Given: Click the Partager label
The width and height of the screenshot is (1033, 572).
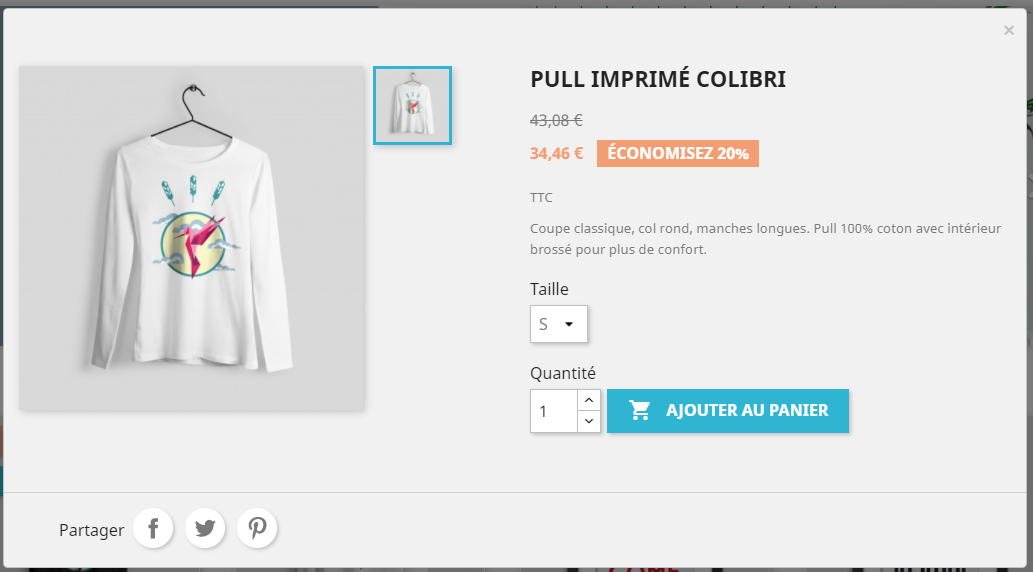Looking at the screenshot, I should point(92,530).
